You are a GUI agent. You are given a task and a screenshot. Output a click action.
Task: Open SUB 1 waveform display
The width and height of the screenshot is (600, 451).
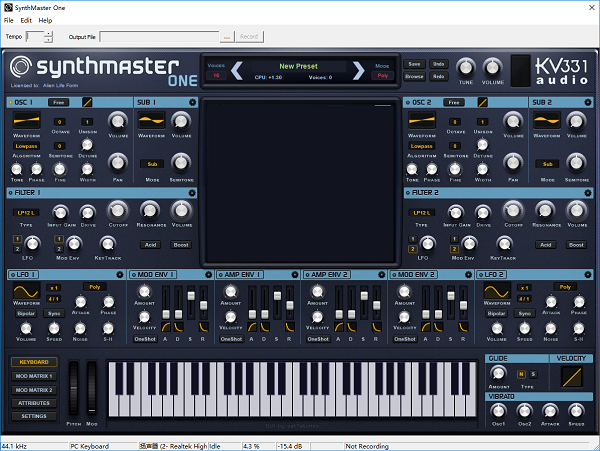tap(152, 120)
